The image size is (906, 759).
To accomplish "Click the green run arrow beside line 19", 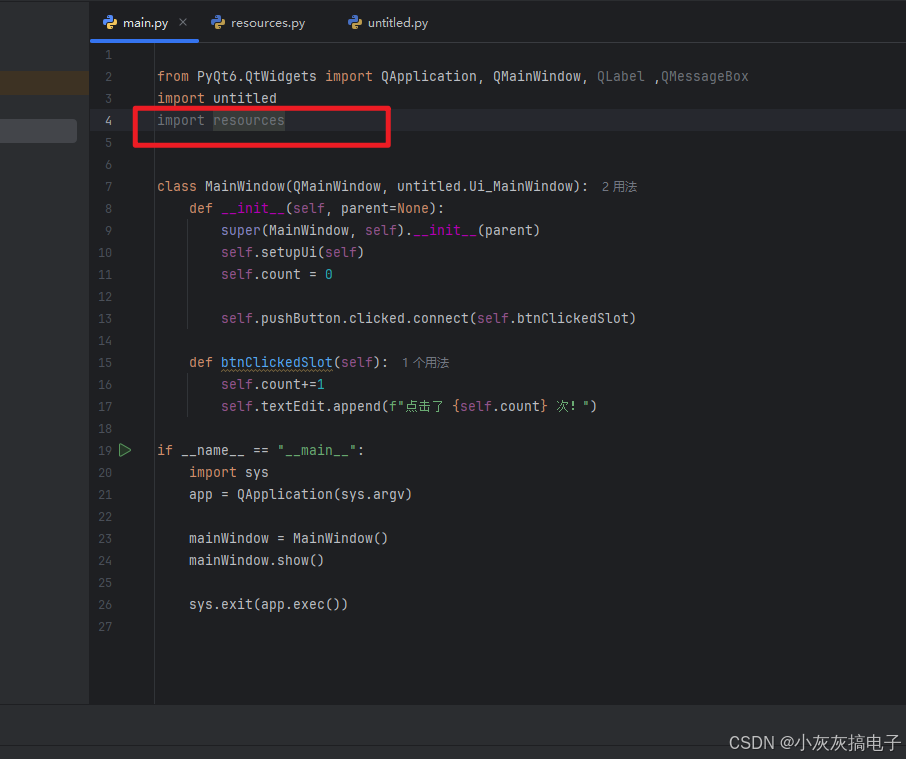I will [x=125, y=450].
